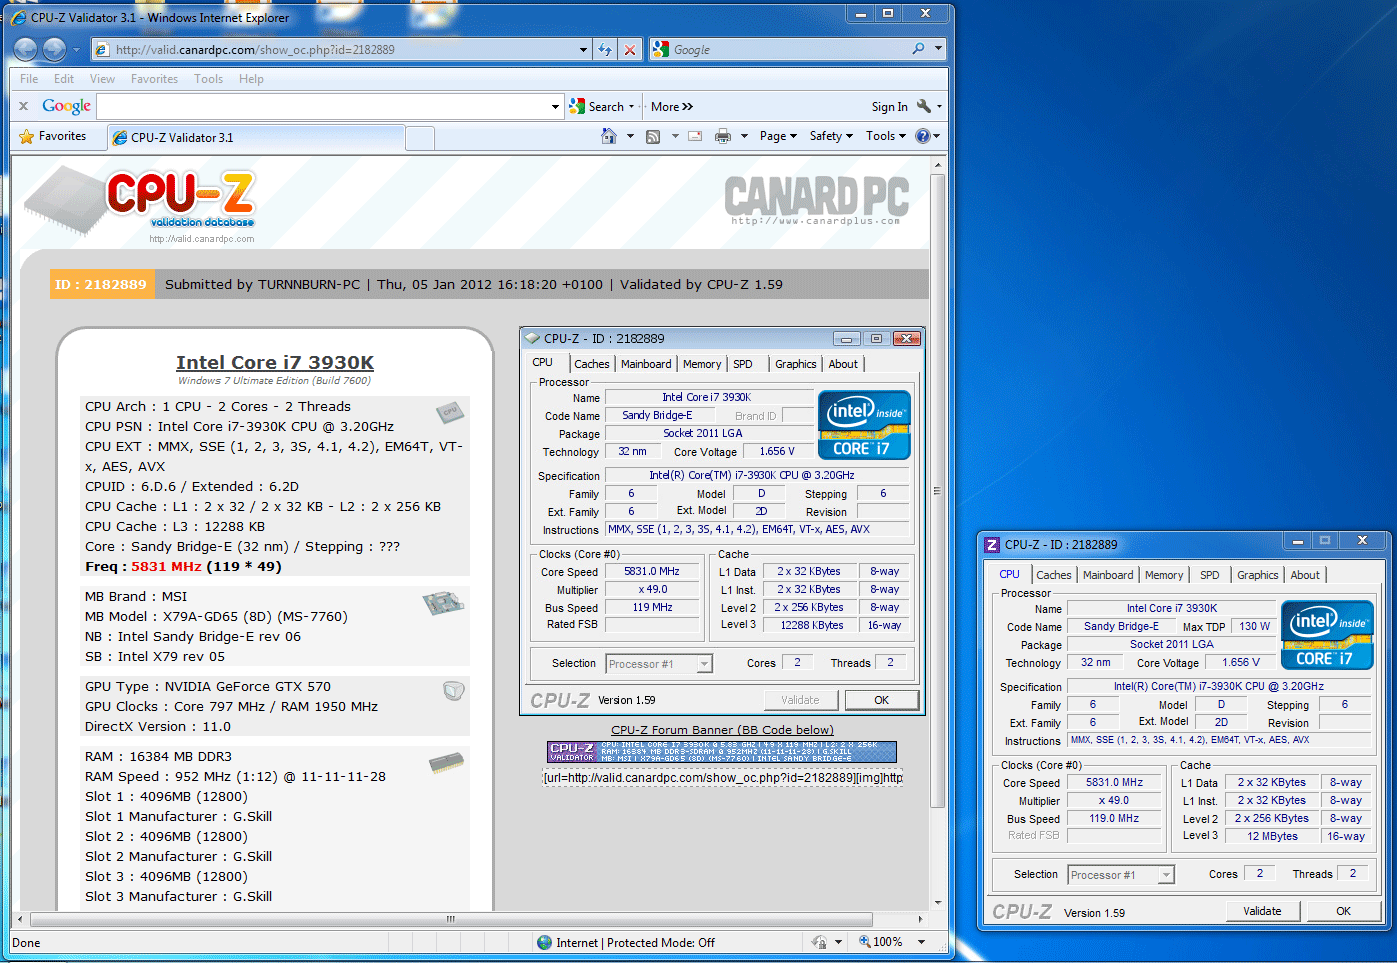Switch to Memory tab in CPU-Z desktop window
Screen dimensions: 1397x963
pyautogui.click(x=1164, y=575)
